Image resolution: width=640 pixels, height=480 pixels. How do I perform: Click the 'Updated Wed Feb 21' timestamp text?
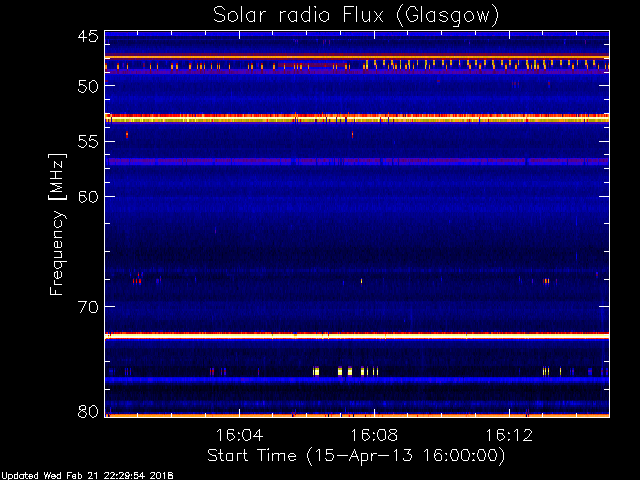pyautogui.click(x=87, y=476)
